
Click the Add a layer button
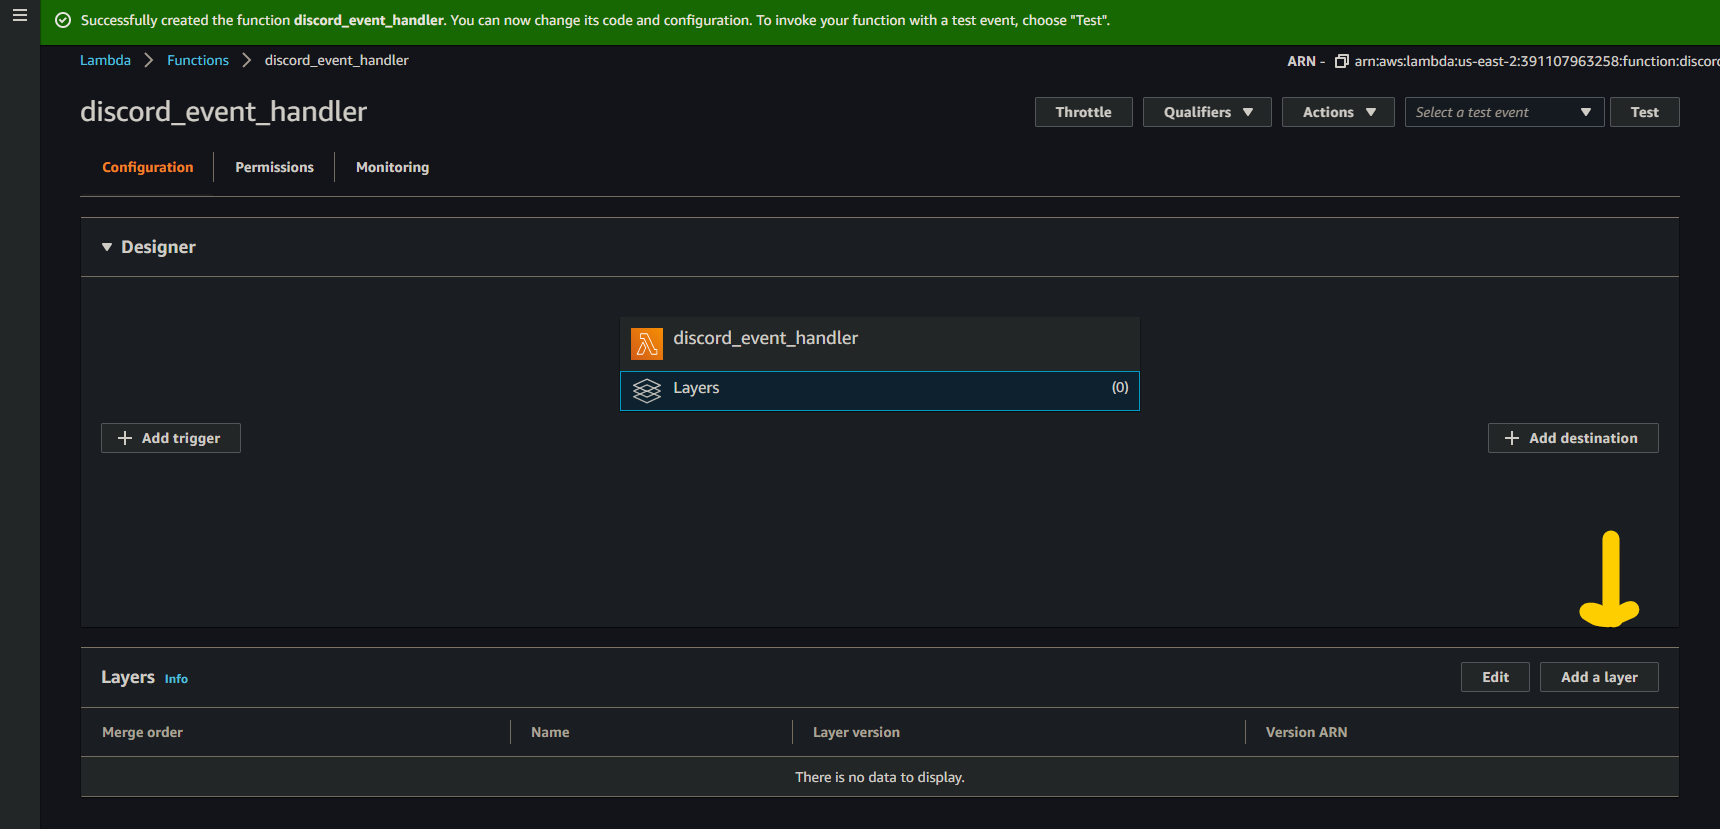click(1599, 677)
